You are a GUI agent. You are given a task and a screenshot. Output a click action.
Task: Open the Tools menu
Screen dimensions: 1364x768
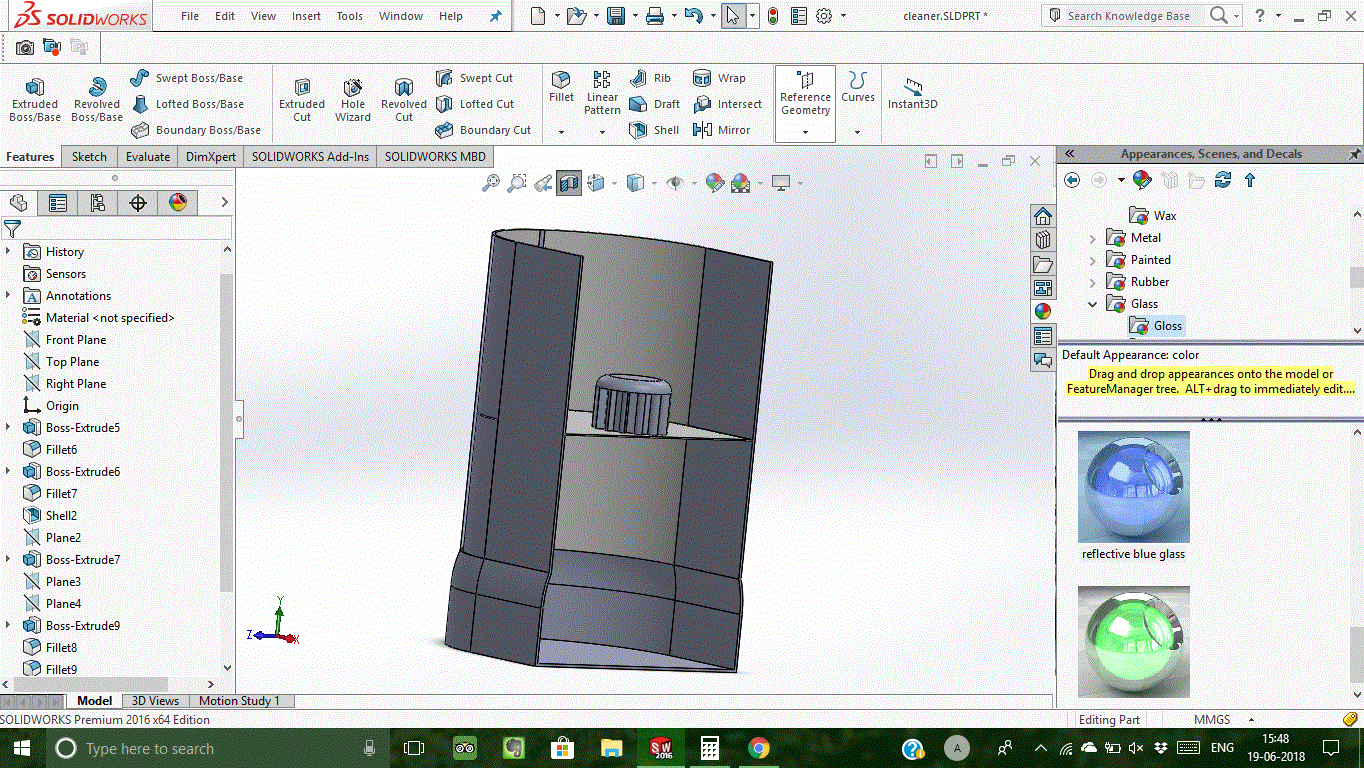[x=350, y=16]
